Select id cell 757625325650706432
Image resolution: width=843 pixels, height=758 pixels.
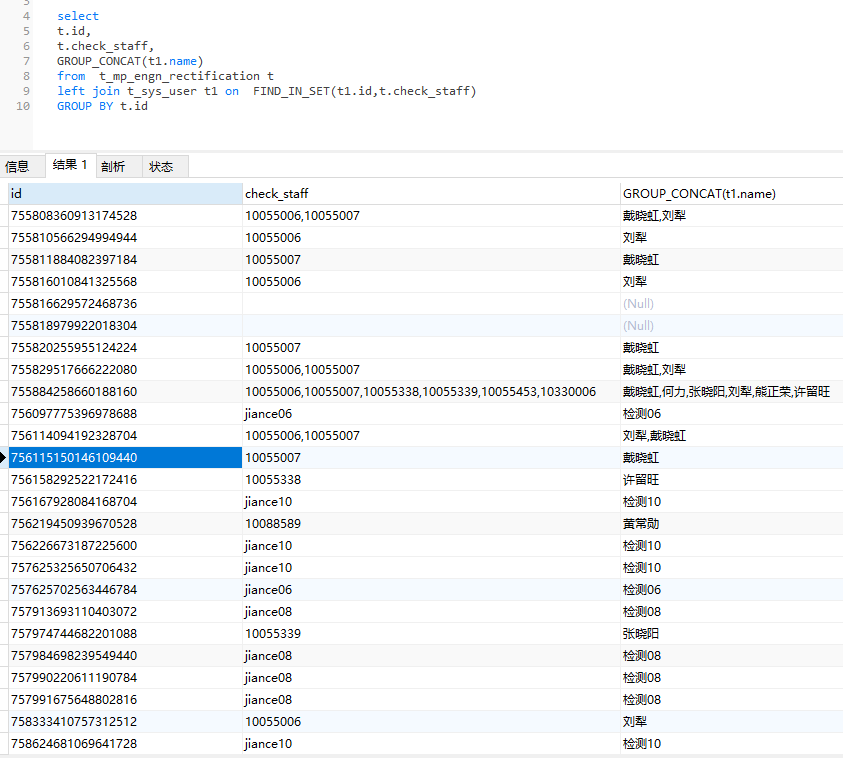[x=125, y=568]
